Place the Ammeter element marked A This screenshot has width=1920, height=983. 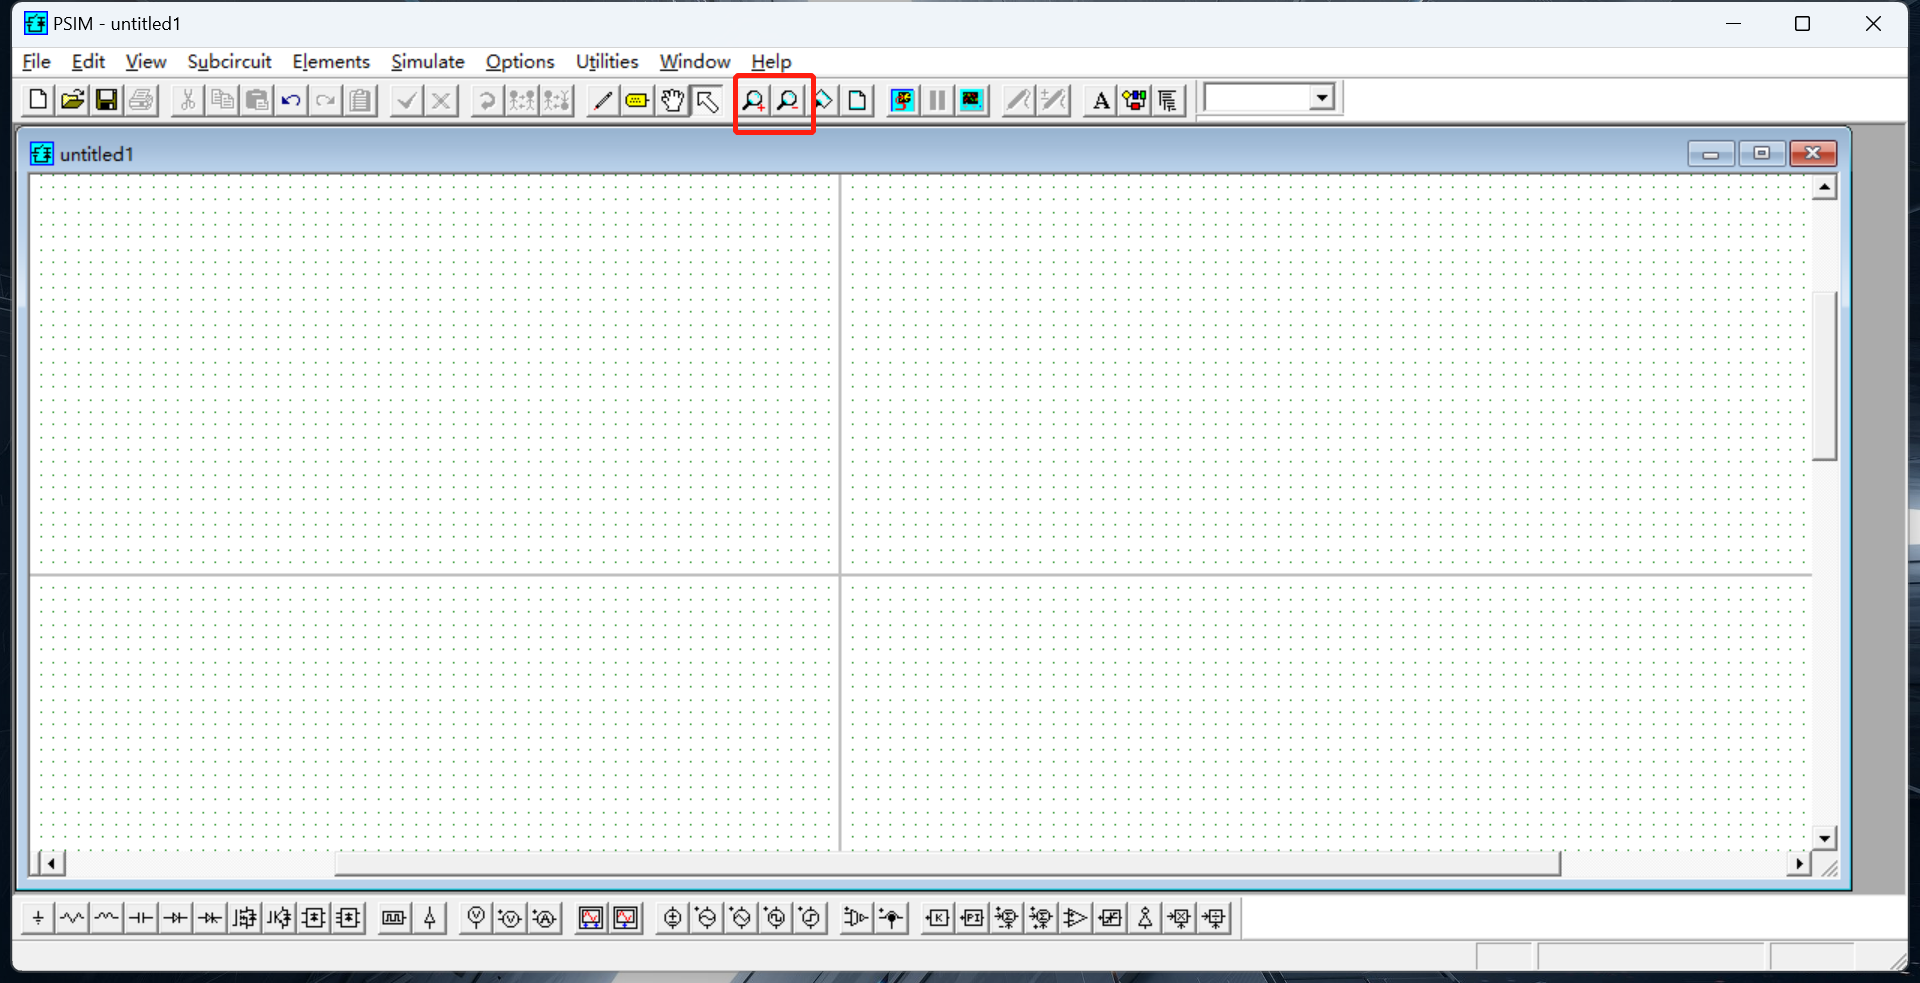pos(544,917)
